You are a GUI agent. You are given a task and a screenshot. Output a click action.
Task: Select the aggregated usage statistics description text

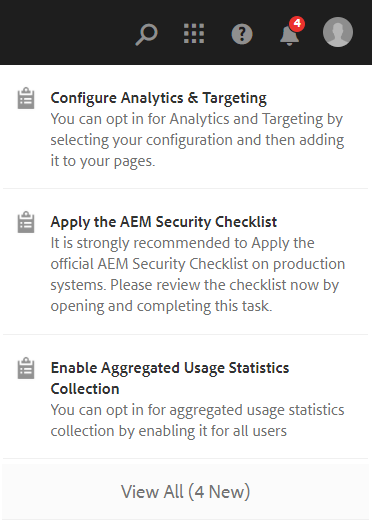pyautogui.click(x=197, y=421)
